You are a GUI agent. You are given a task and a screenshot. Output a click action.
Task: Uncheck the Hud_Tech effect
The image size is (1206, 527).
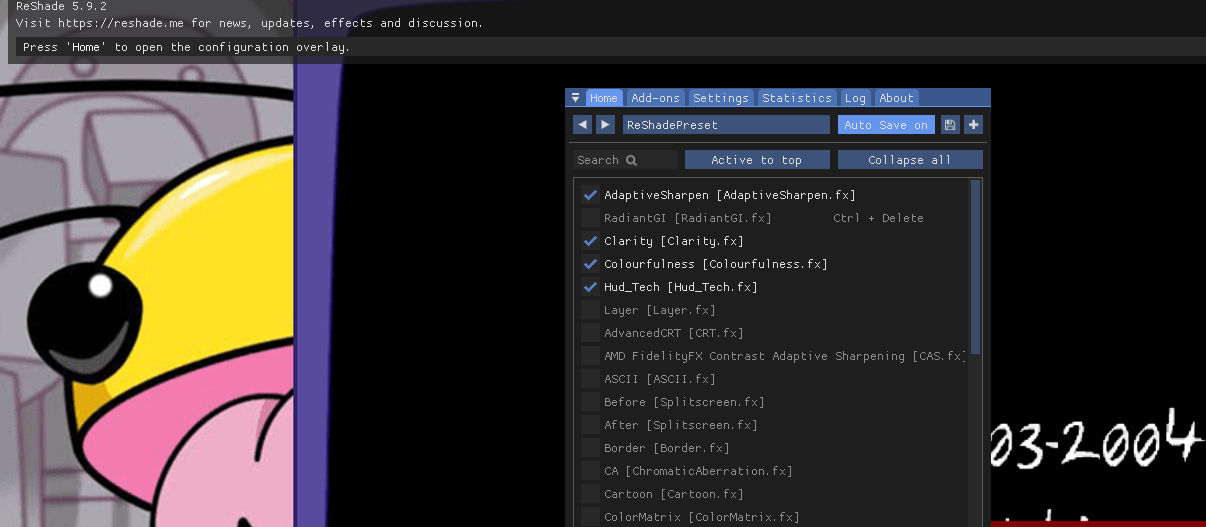(x=590, y=287)
